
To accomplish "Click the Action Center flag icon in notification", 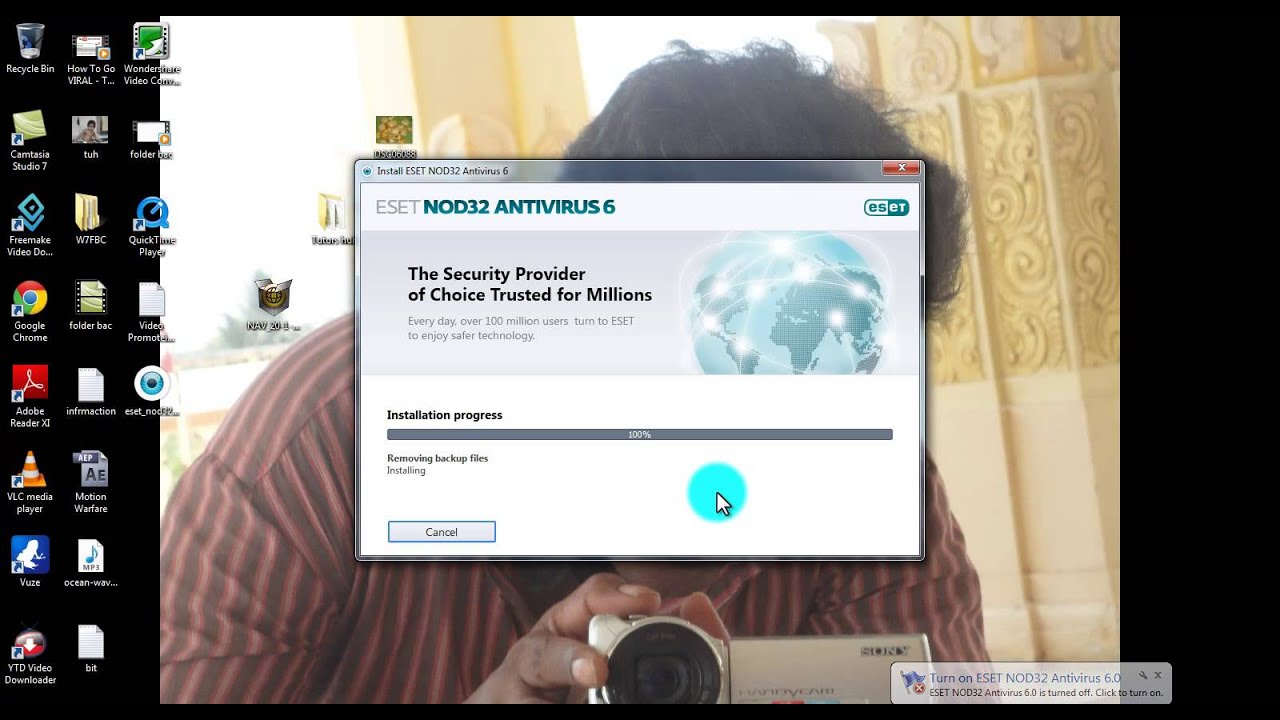I will (x=913, y=682).
